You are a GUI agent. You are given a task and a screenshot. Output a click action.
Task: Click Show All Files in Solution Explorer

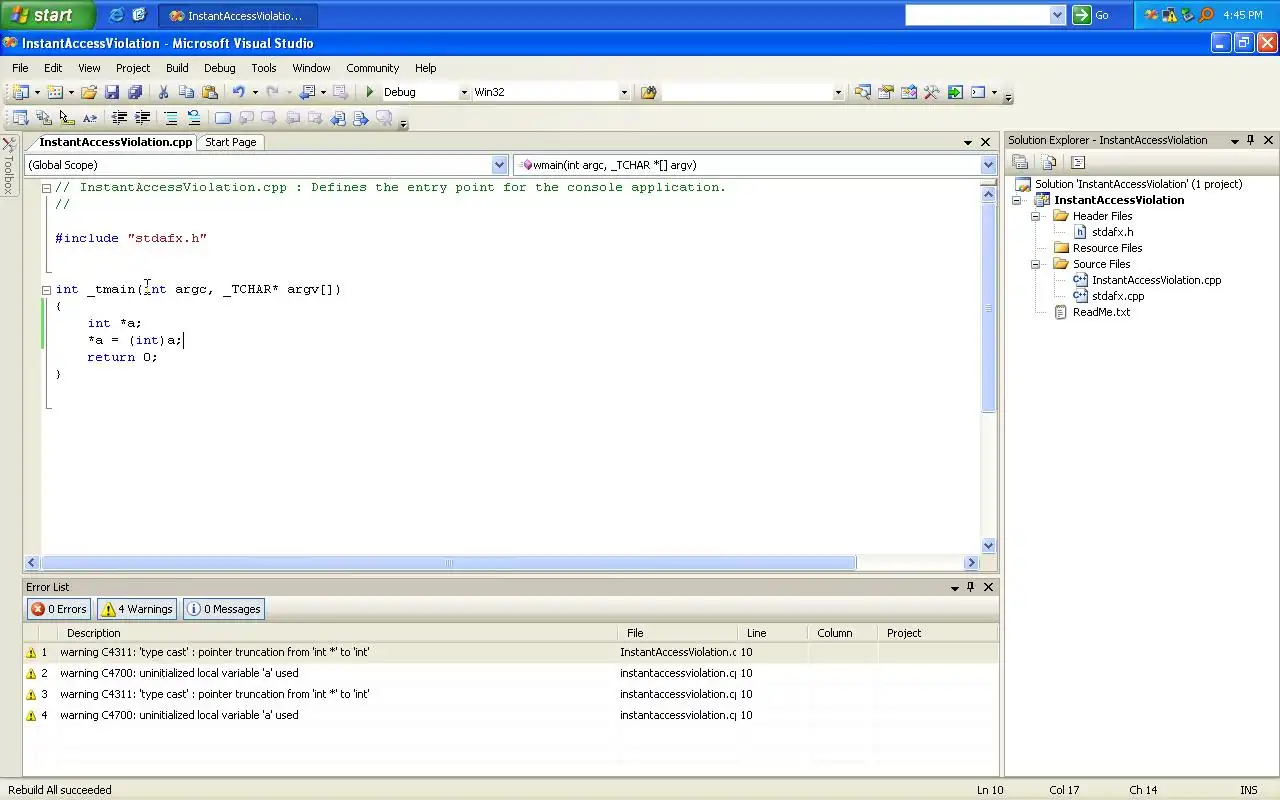click(1049, 162)
